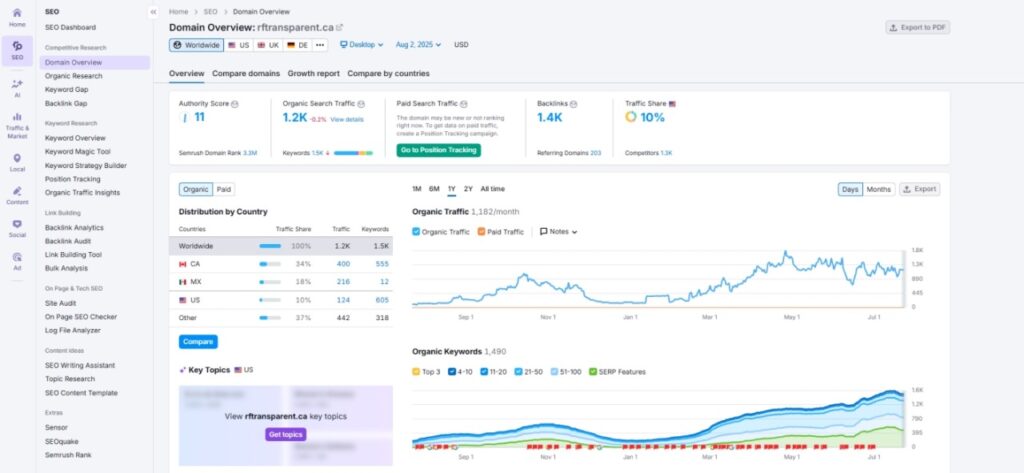Open external link icon beside rftransparent.ca

point(339,28)
